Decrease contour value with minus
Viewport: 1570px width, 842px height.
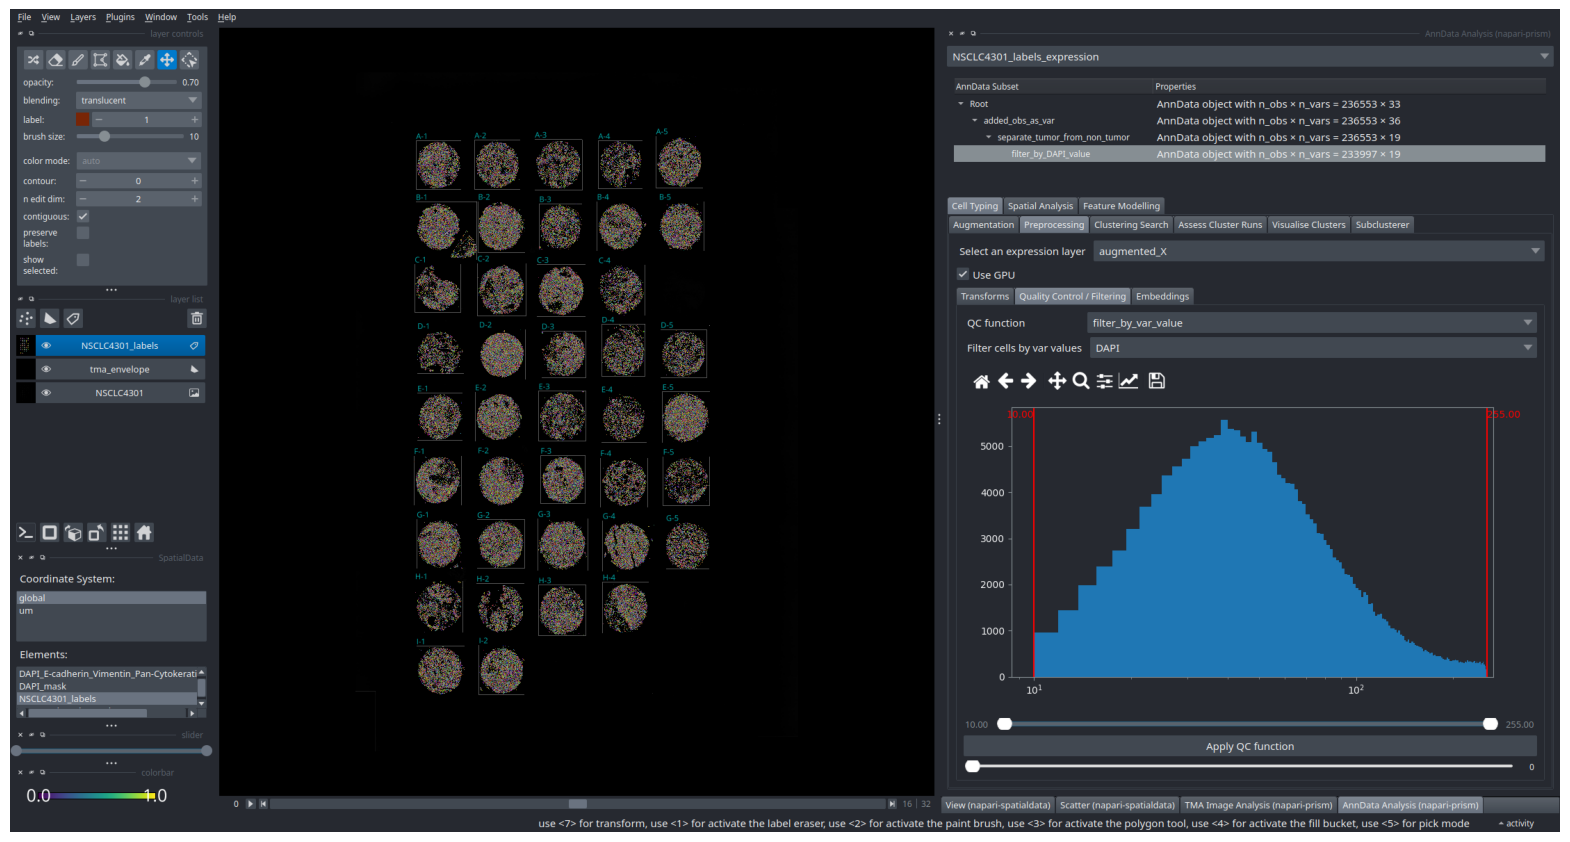(x=83, y=181)
